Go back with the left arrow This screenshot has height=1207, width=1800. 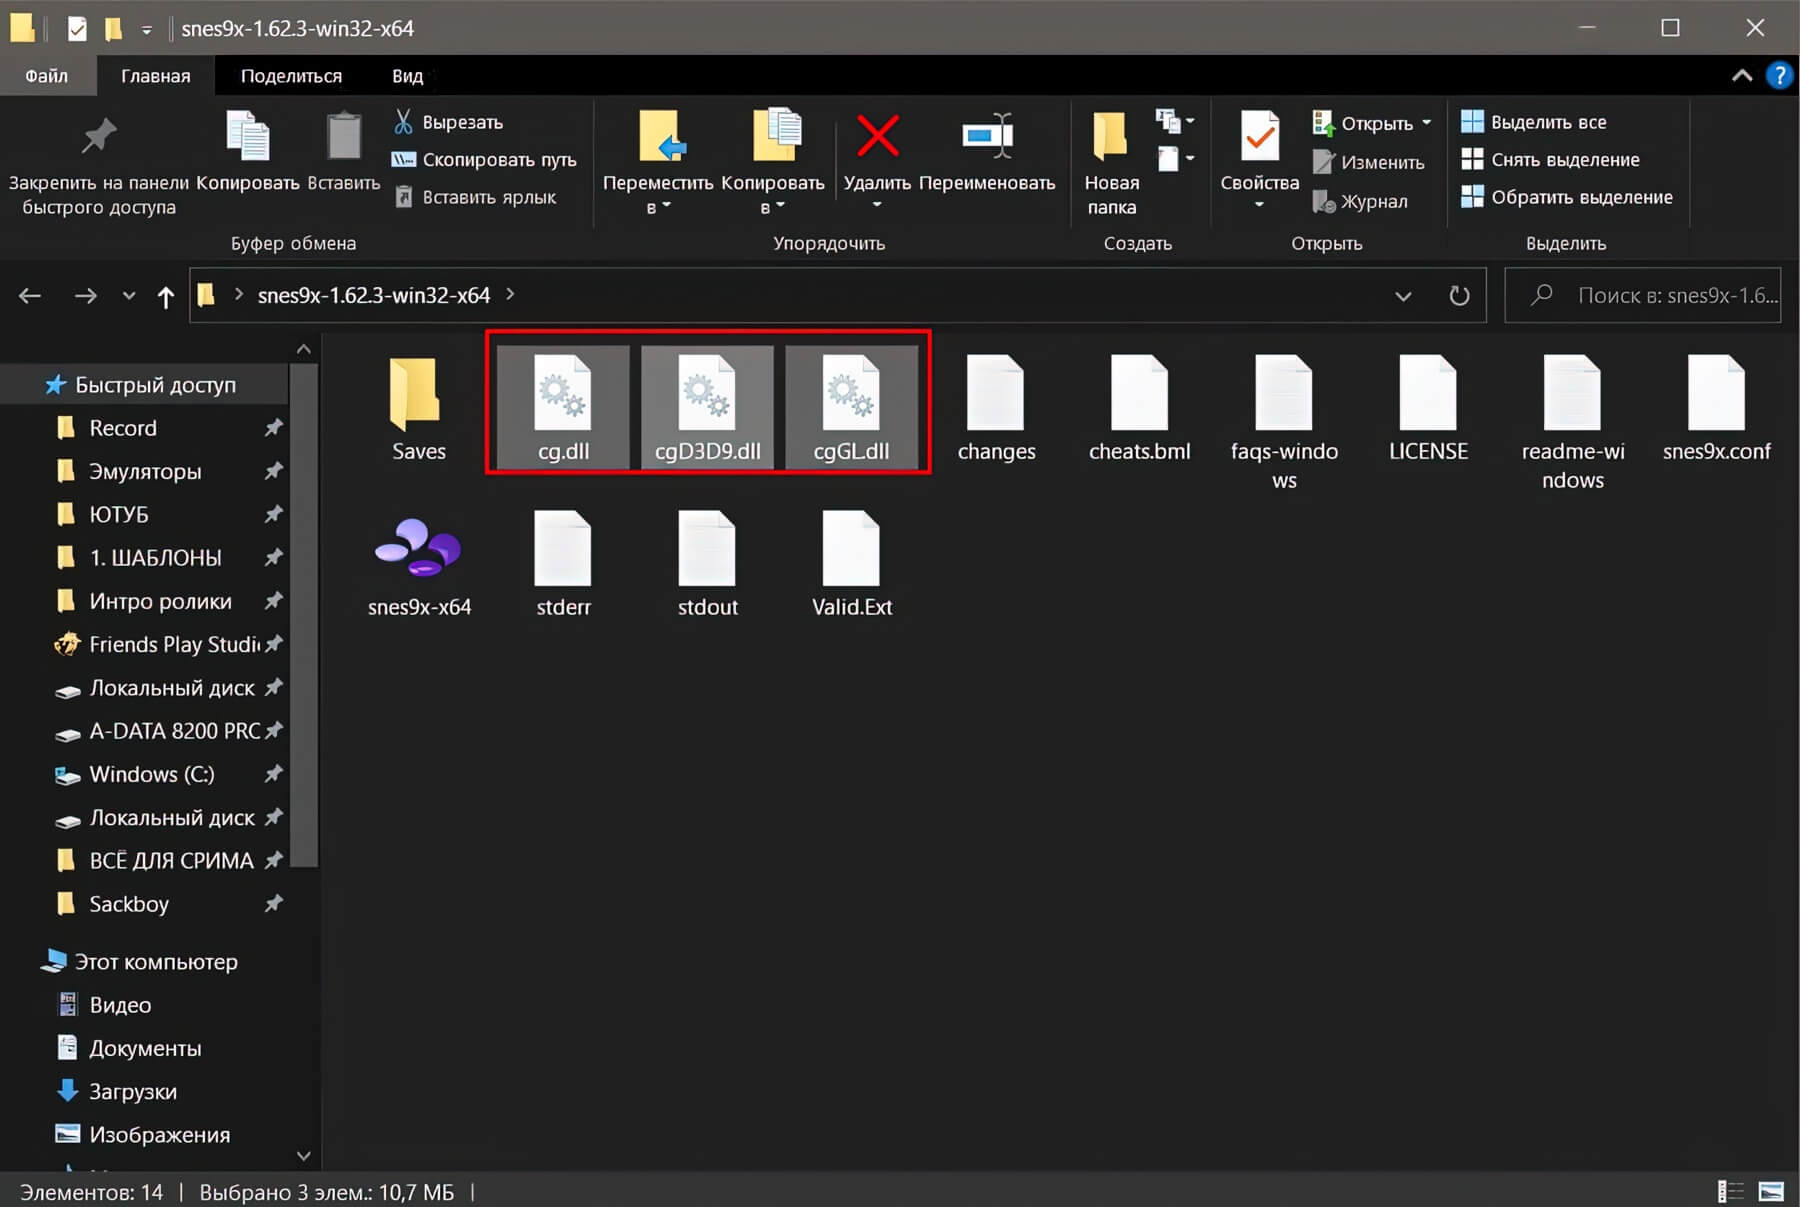30,295
